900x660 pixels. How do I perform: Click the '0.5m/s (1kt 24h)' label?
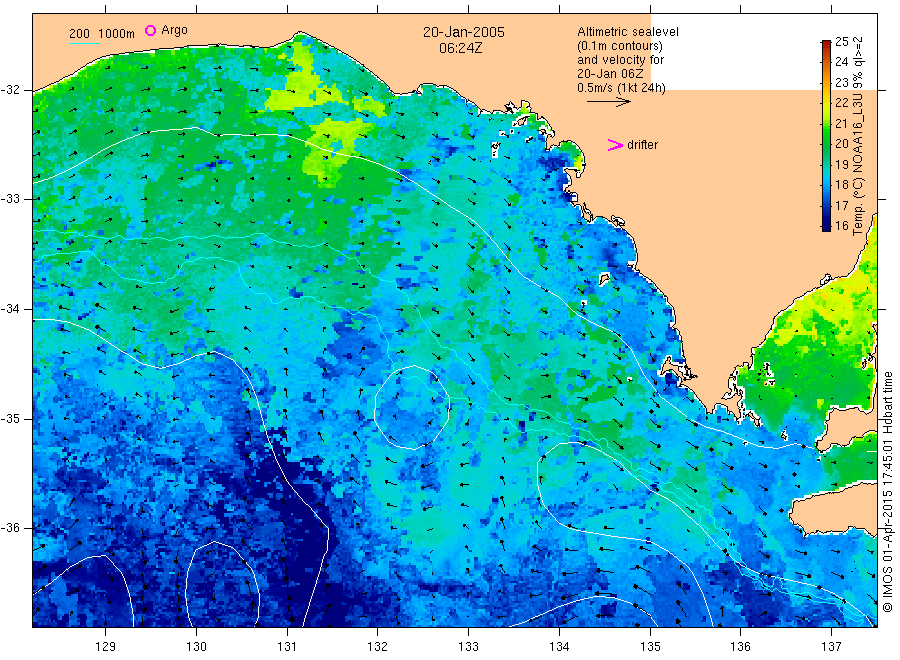click(622, 88)
